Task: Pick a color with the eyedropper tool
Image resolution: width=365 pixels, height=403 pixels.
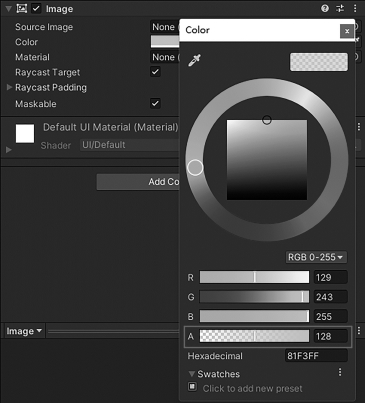Action: [x=194, y=60]
